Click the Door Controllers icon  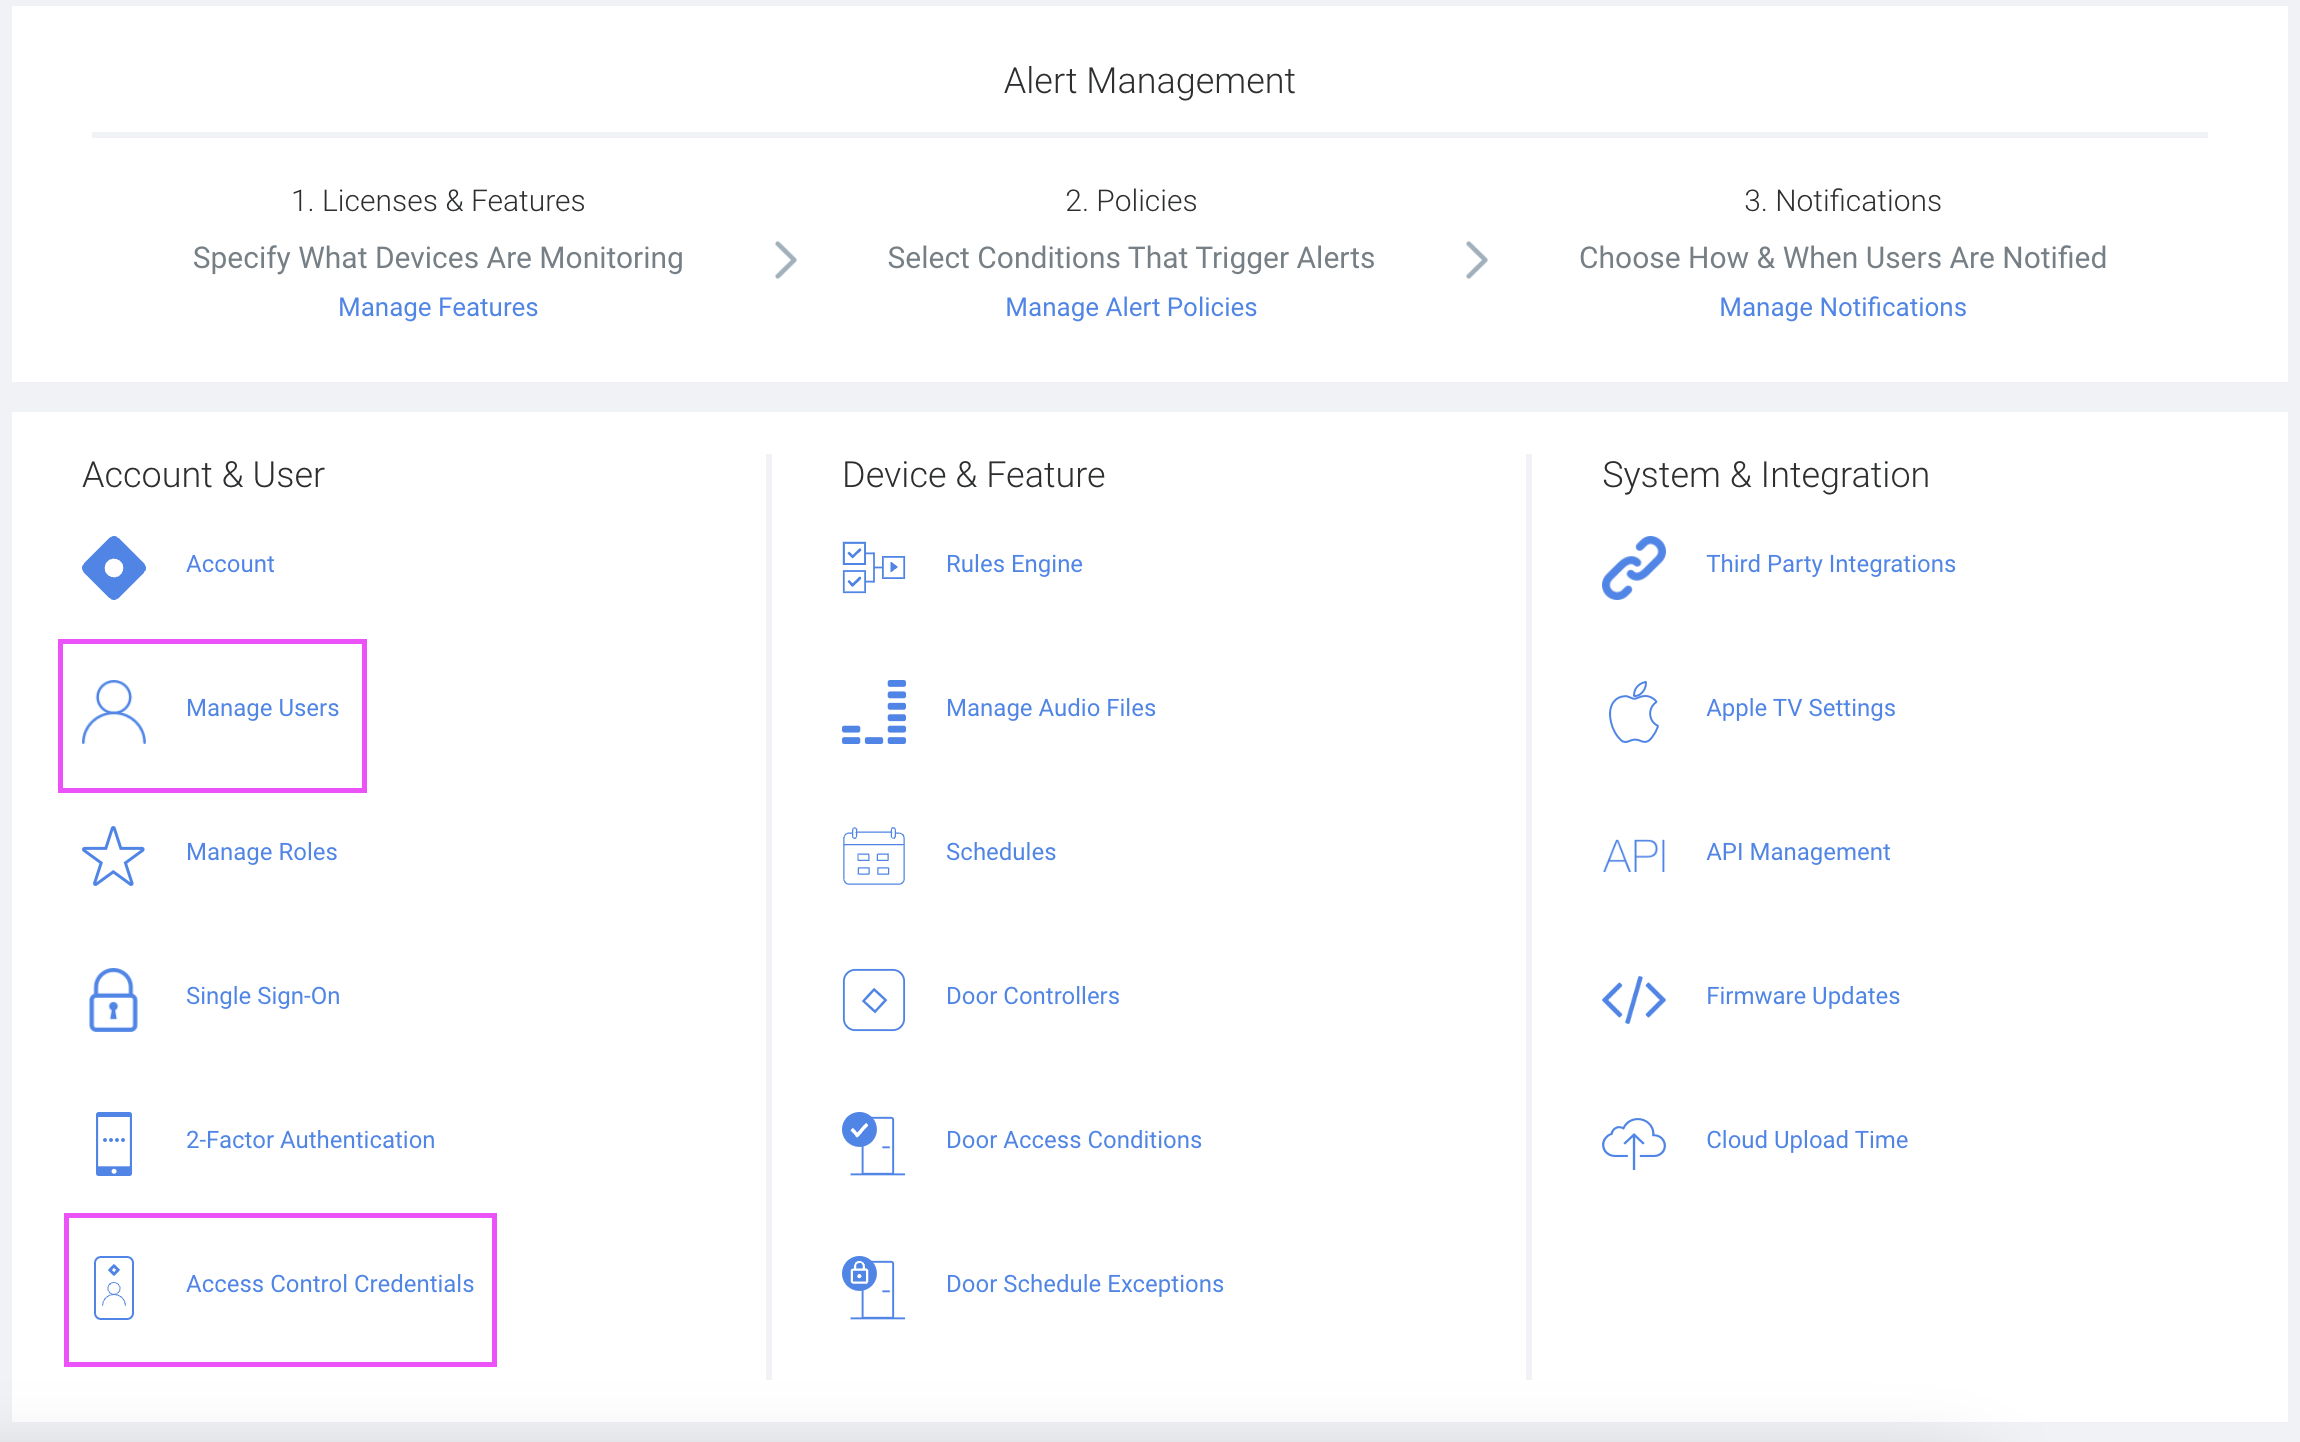(x=873, y=1000)
